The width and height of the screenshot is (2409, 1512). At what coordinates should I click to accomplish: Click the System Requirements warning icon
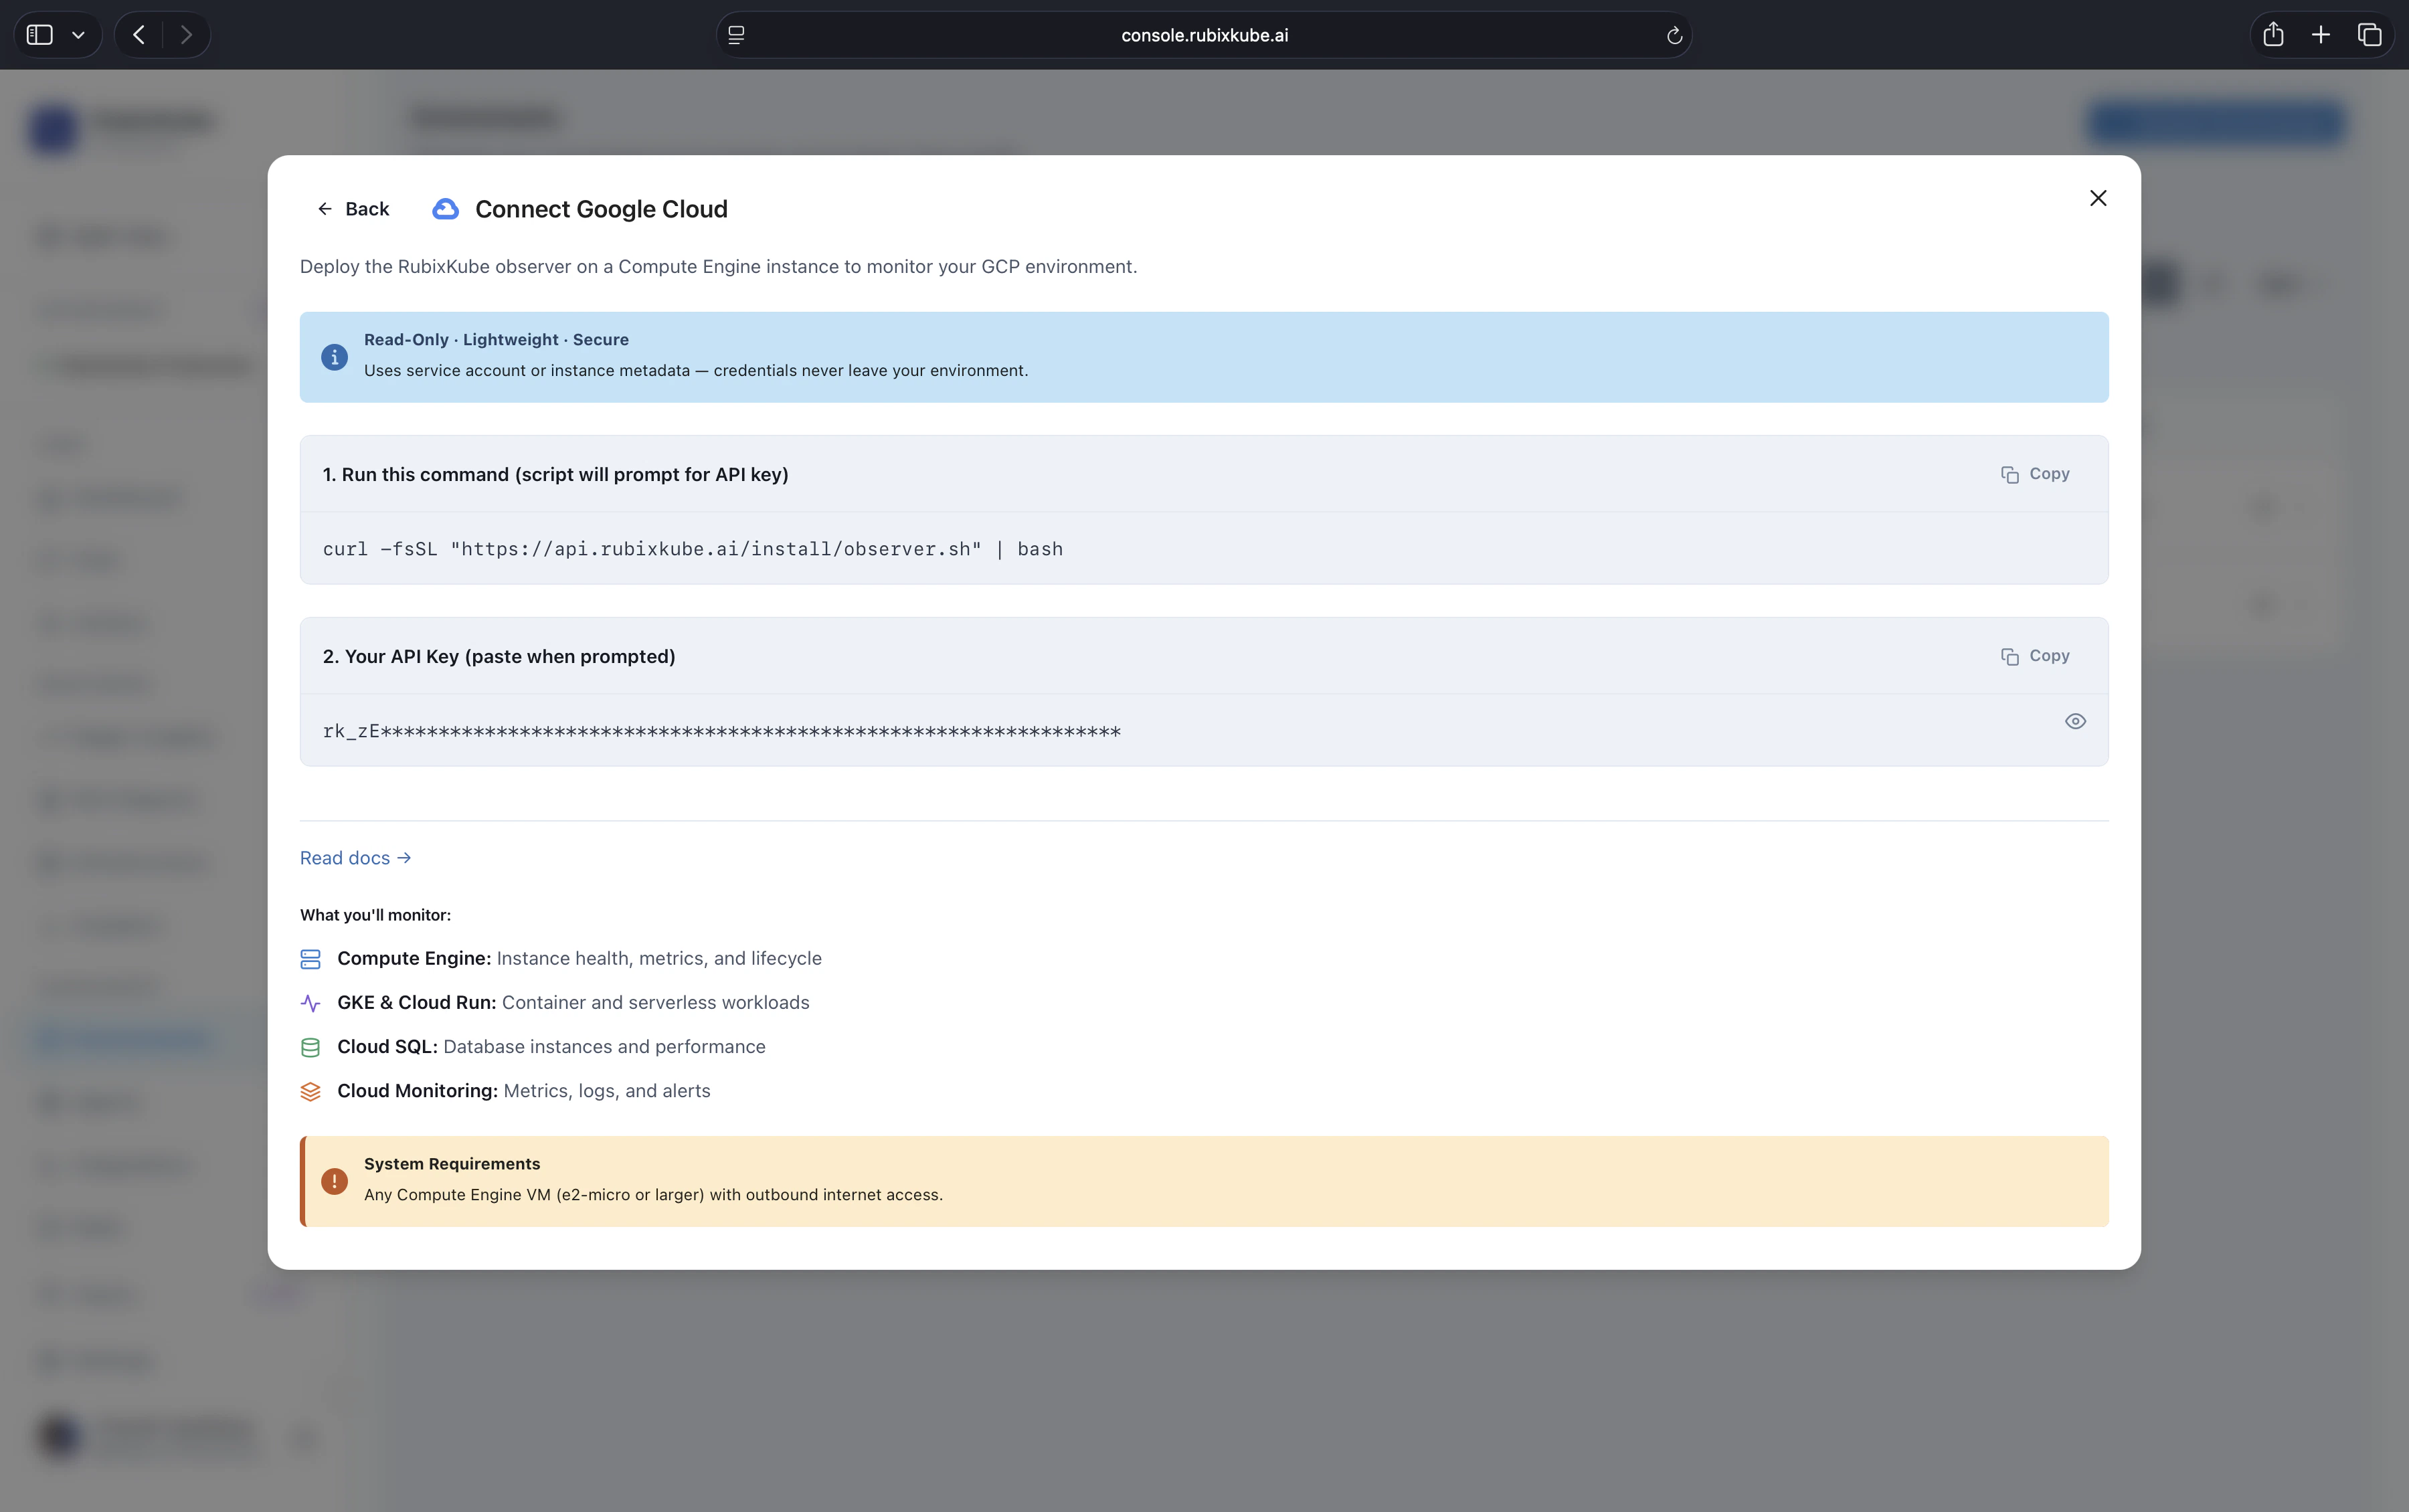(335, 1181)
